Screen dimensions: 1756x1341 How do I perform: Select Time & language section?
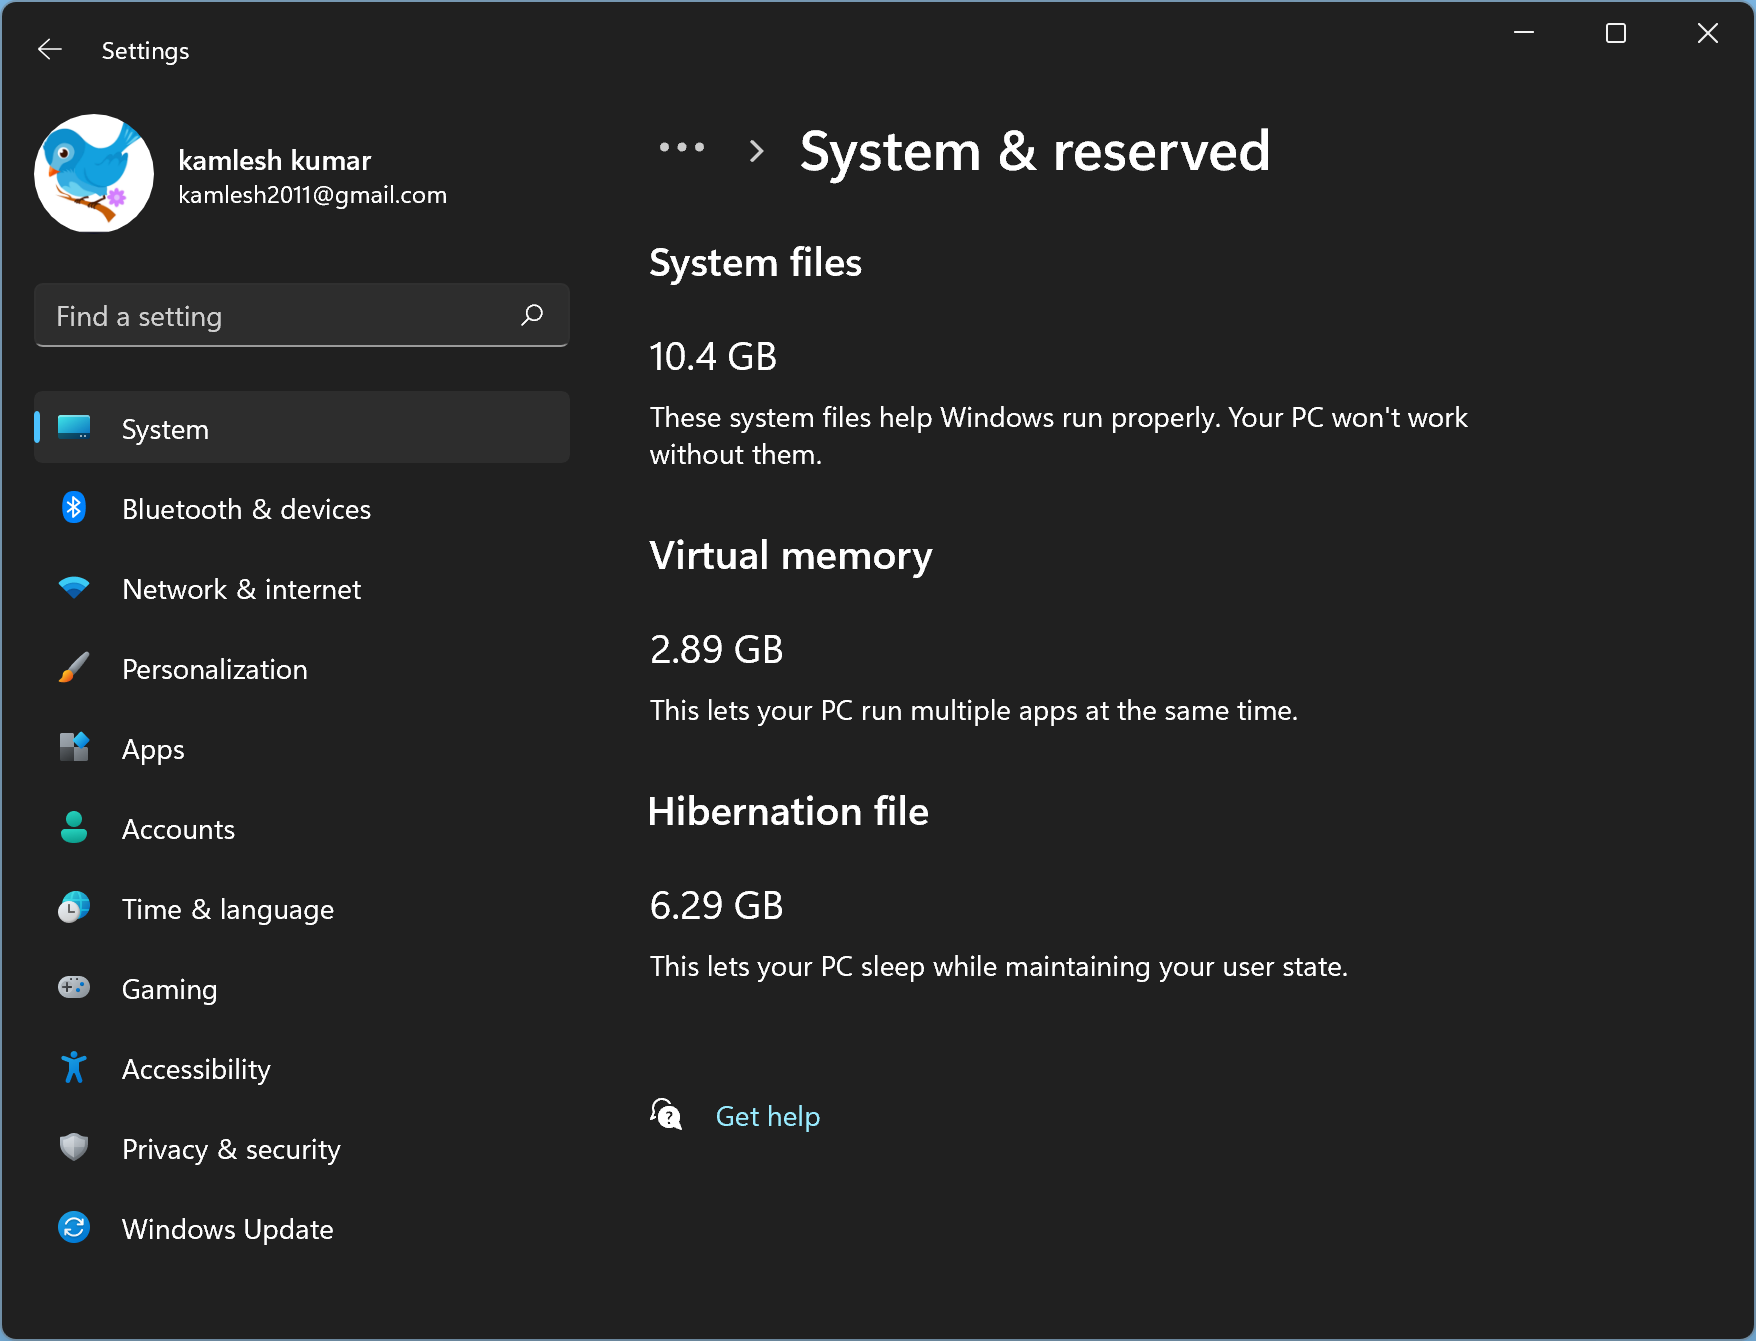click(227, 909)
